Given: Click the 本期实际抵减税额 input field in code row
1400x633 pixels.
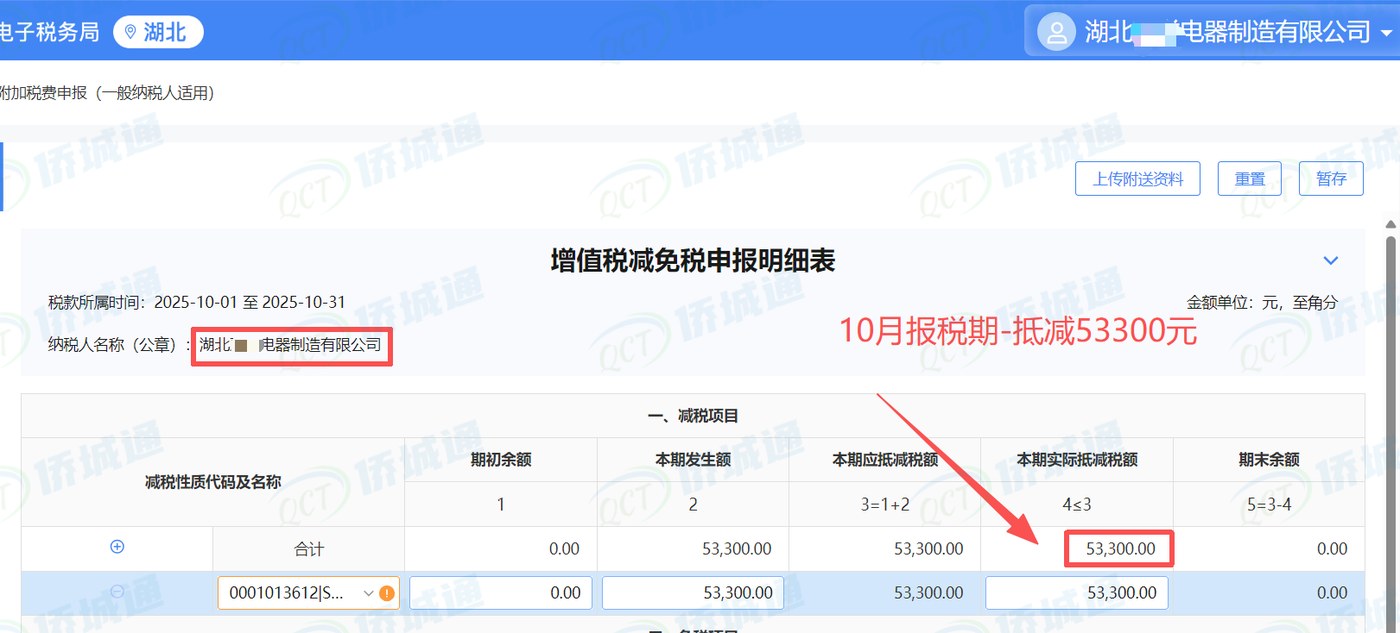Looking at the screenshot, I should [x=1077, y=593].
